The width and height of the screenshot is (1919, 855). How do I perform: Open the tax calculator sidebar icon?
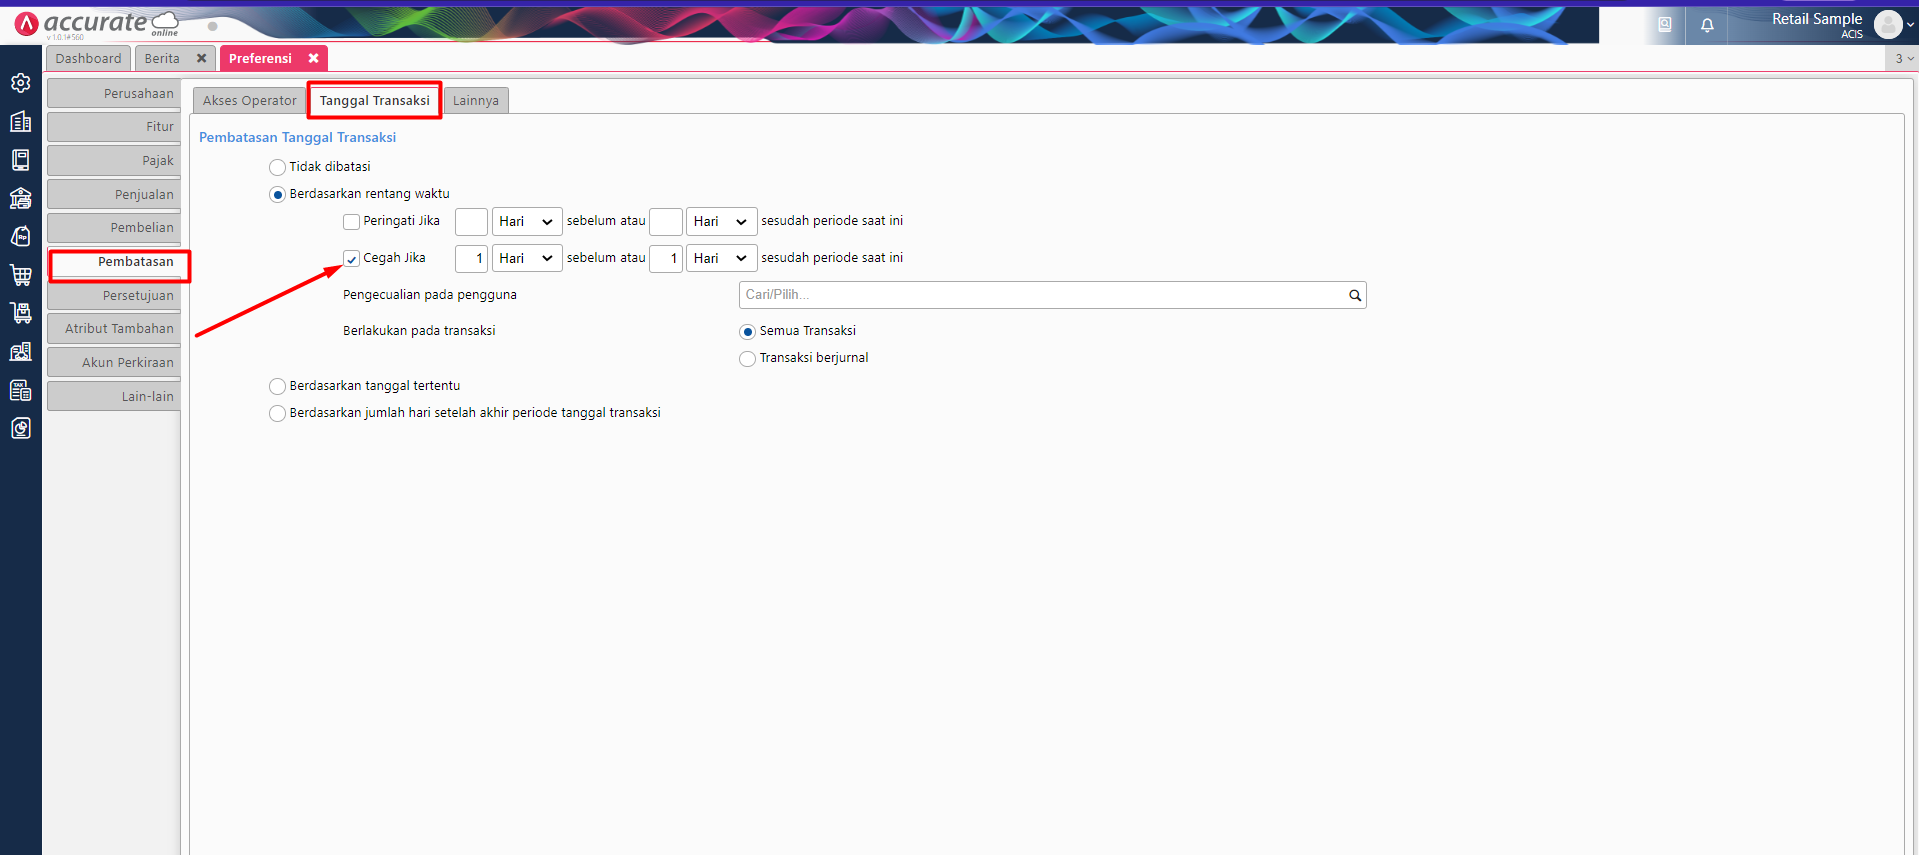click(20, 390)
